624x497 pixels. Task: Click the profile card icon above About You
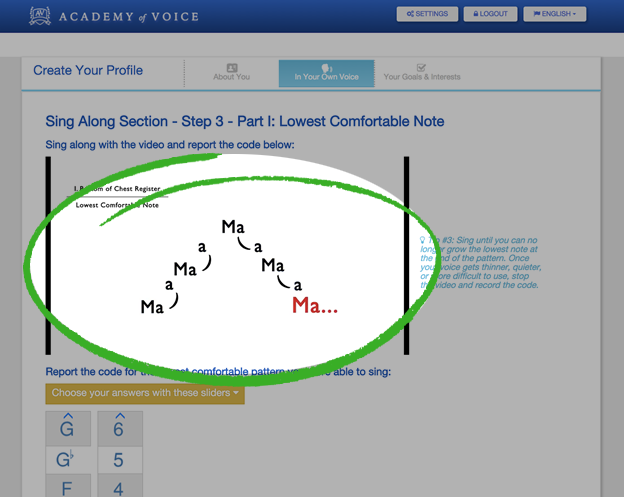click(x=232, y=68)
